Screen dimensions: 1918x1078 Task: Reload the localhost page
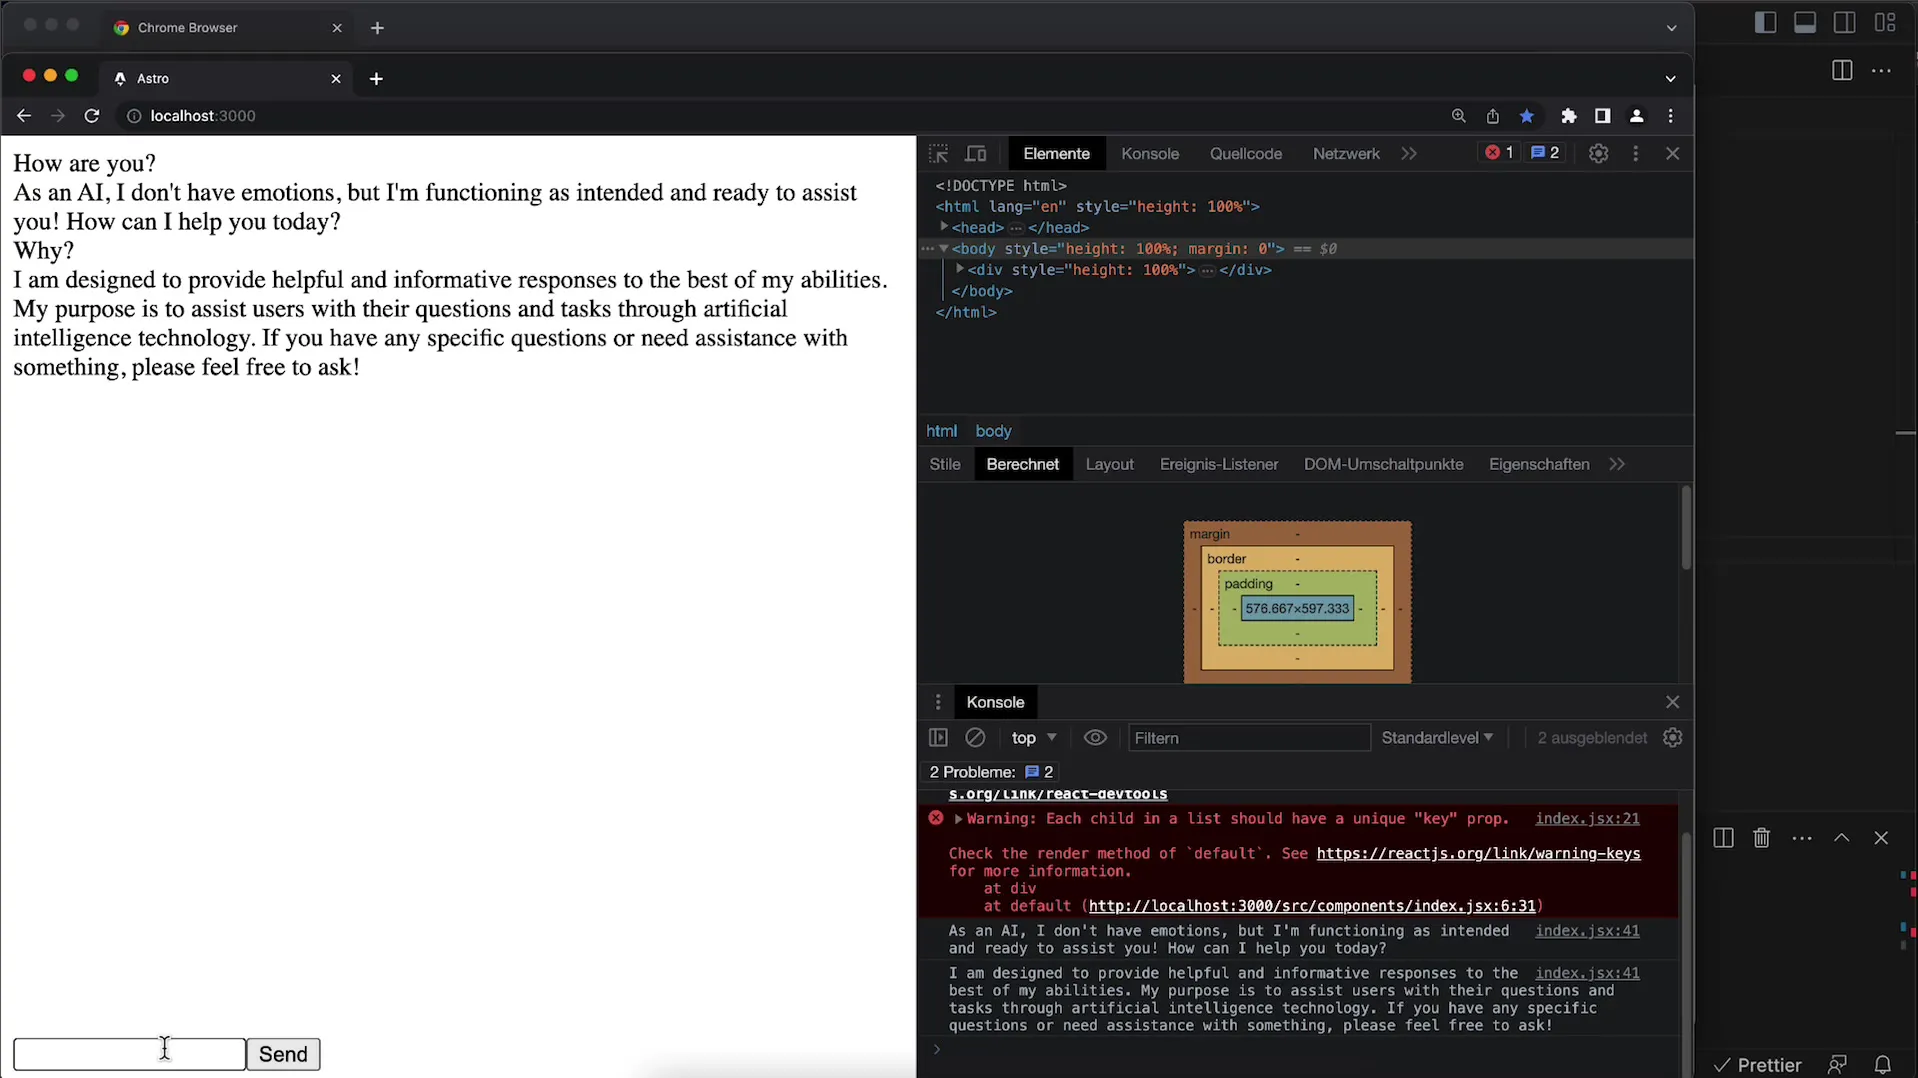point(92,116)
